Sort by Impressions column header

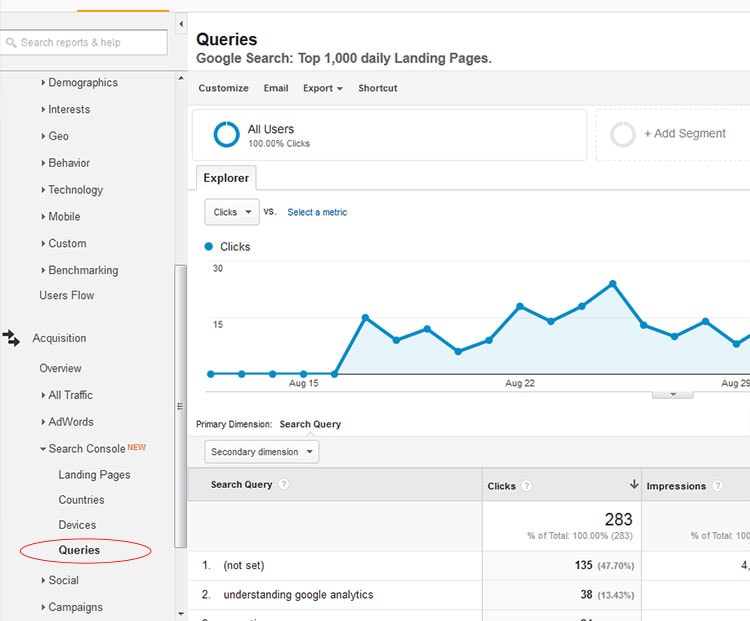pyautogui.click(x=676, y=486)
